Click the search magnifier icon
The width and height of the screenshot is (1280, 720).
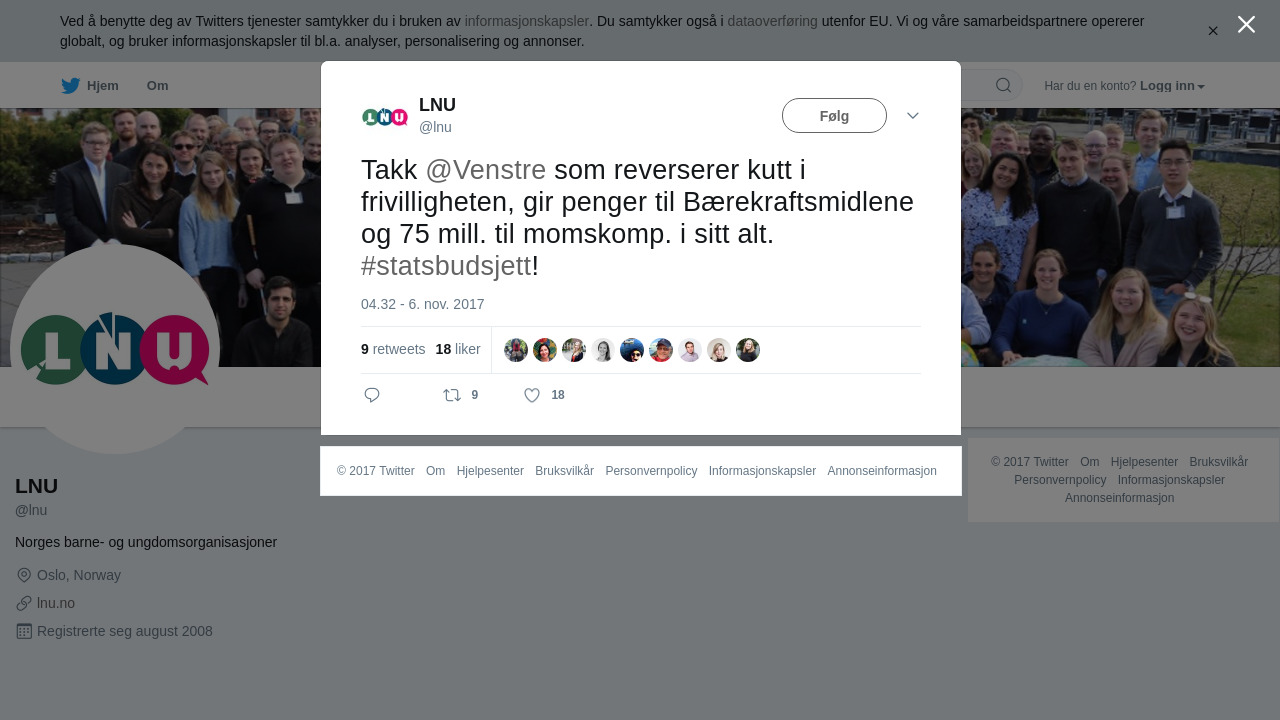pyautogui.click(x=1003, y=85)
